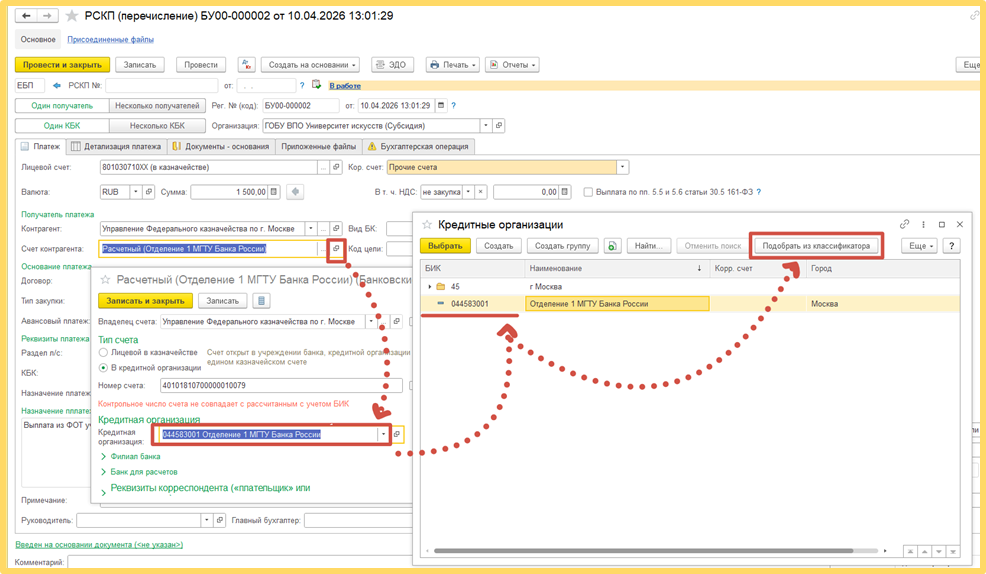Click Провести и закрыть button
The width and height of the screenshot is (986, 574).
[62, 65]
